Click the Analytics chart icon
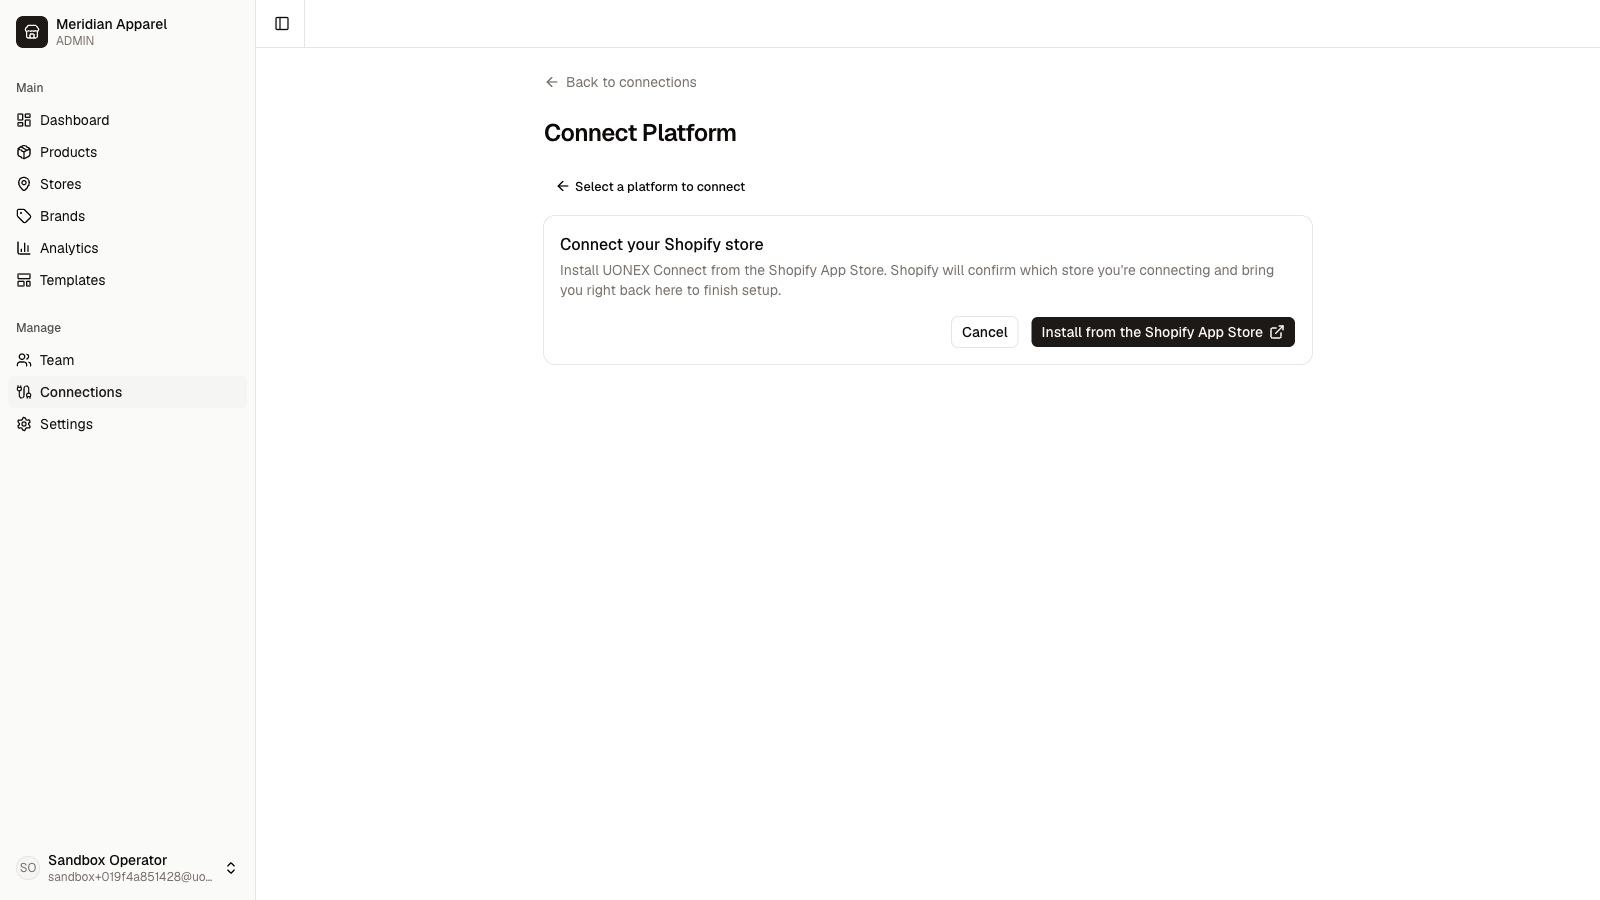The height and width of the screenshot is (900, 1600). (24, 248)
